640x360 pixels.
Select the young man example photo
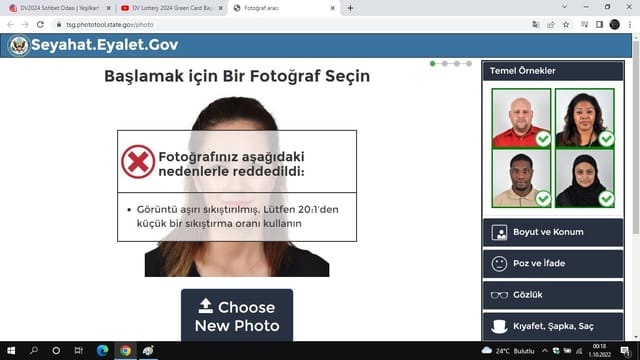pos(521,178)
